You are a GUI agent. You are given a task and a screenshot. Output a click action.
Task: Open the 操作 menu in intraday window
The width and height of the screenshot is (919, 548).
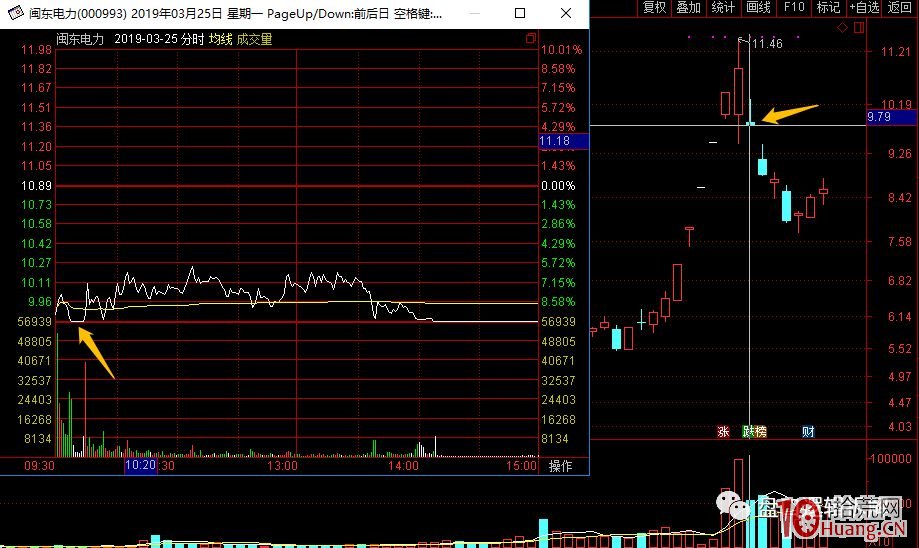pos(560,466)
